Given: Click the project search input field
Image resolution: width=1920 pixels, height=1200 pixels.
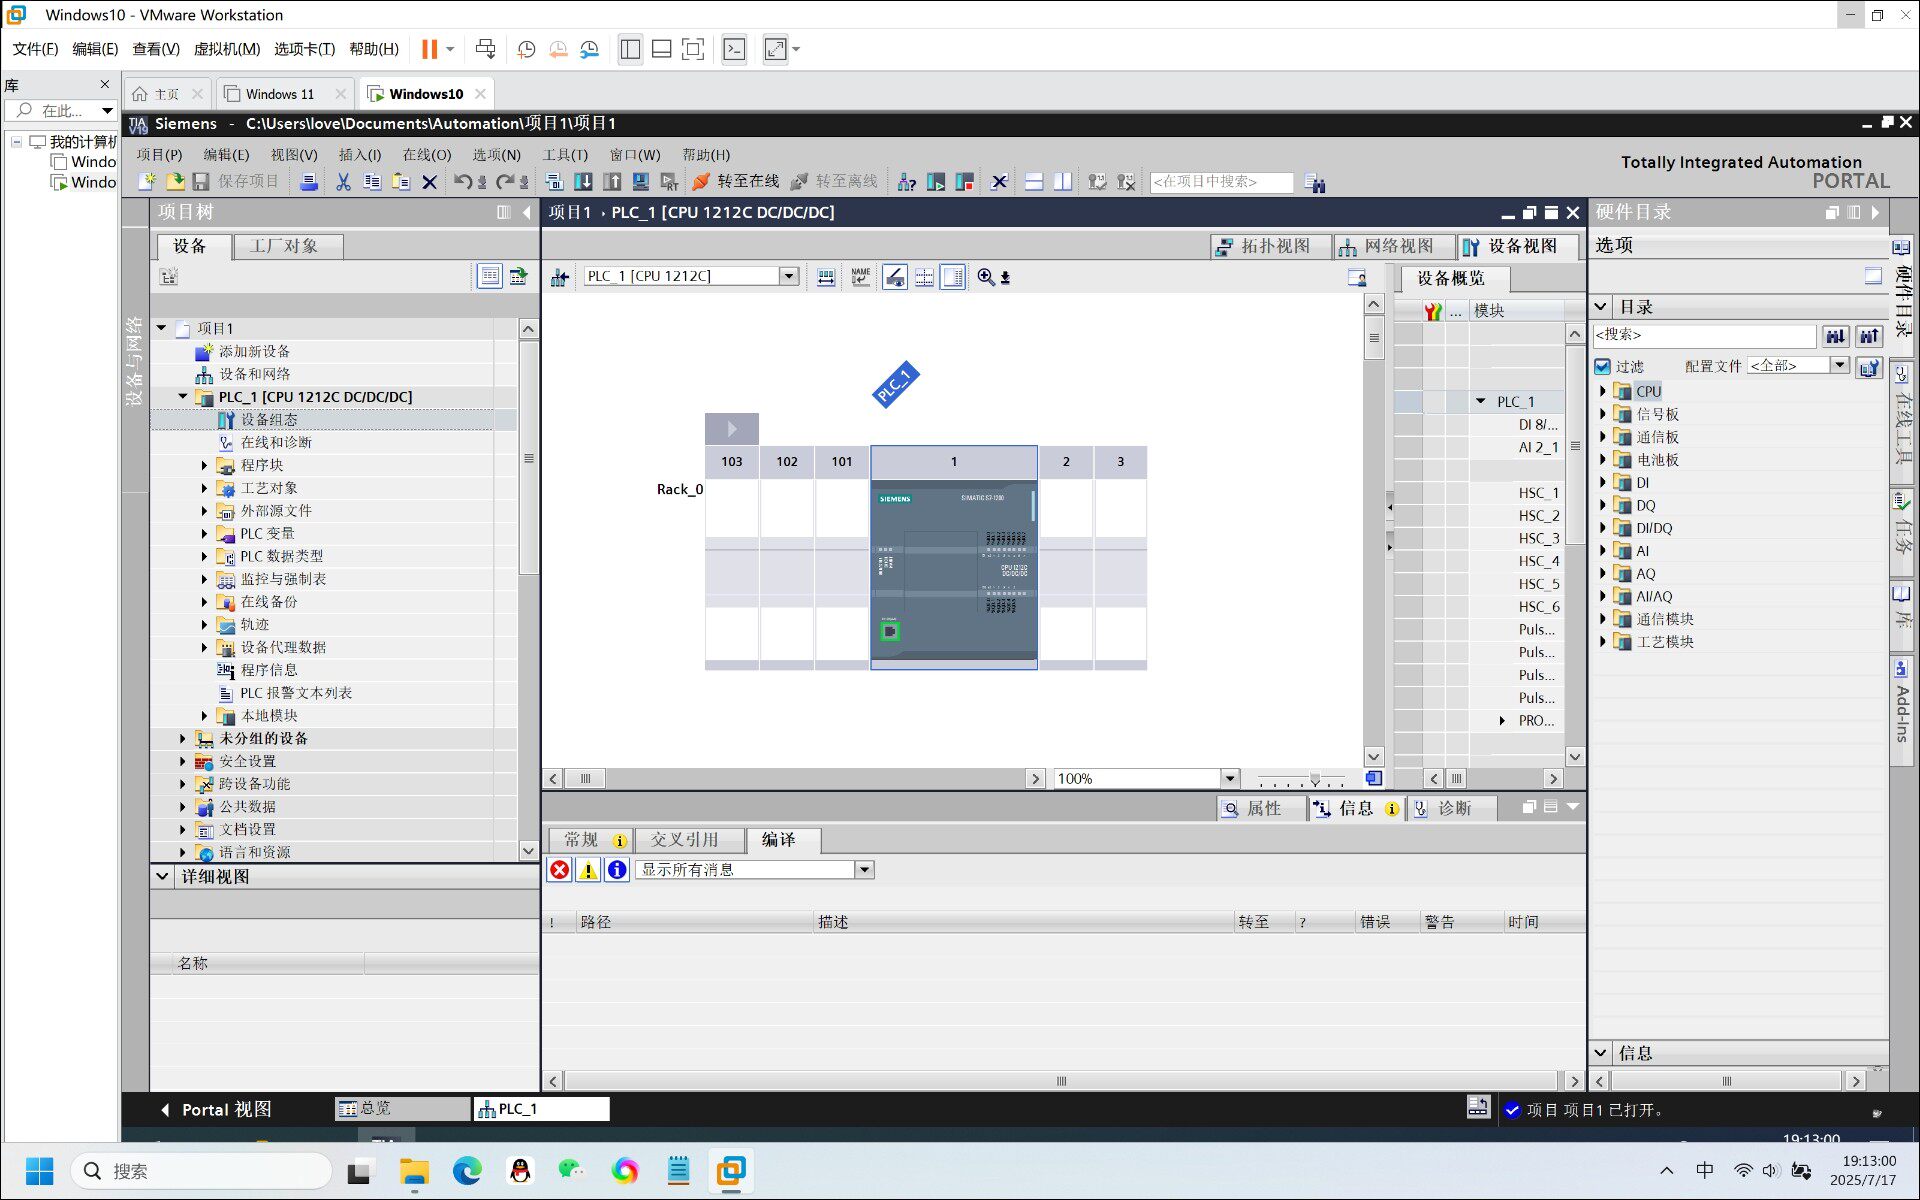Looking at the screenshot, I should click(x=1221, y=181).
